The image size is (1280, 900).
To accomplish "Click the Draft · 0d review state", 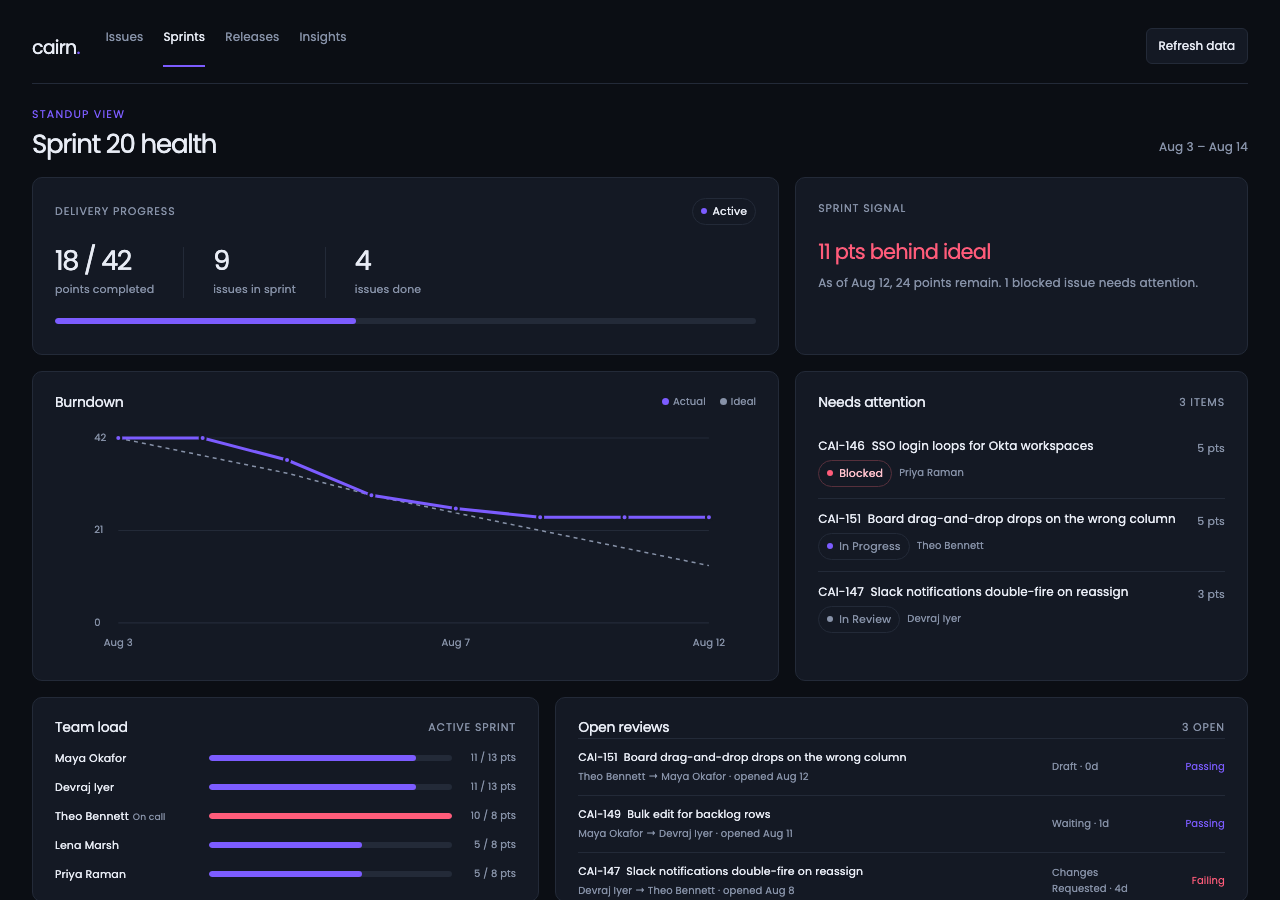I will [x=1075, y=767].
